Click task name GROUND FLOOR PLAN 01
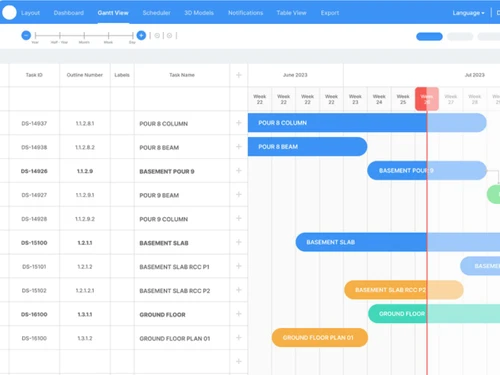This screenshot has width=500, height=375. tap(175, 339)
